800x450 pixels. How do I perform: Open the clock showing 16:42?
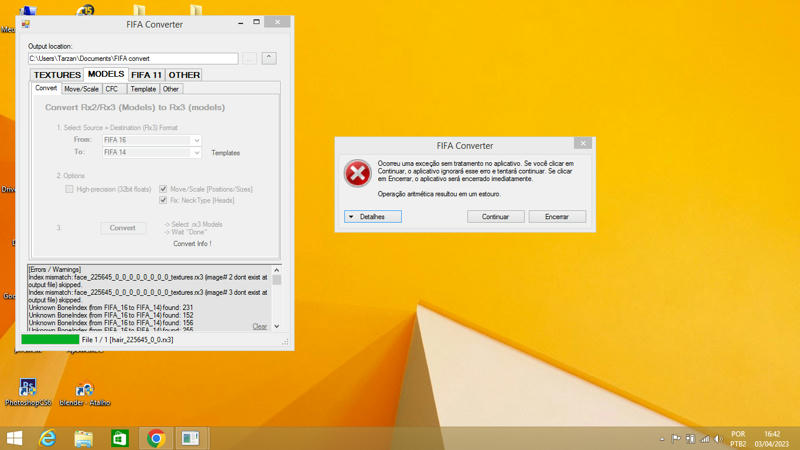click(772, 439)
